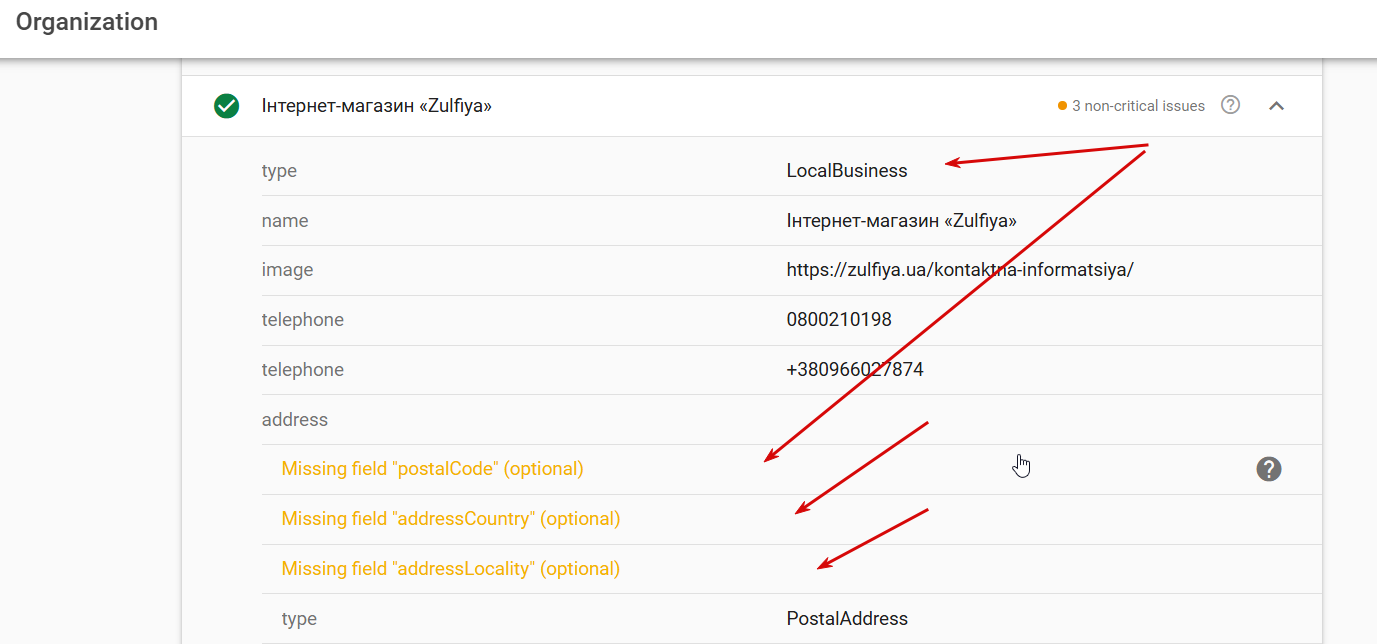This screenshot has height=644, width=1377.
Task: Click the image field label
Action: coord(287,270)
